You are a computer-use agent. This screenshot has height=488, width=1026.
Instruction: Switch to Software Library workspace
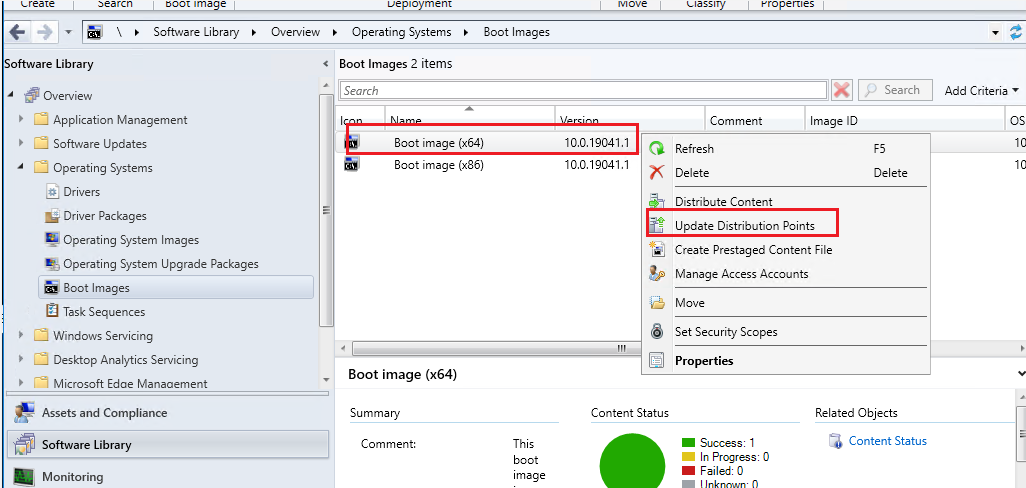168,445
